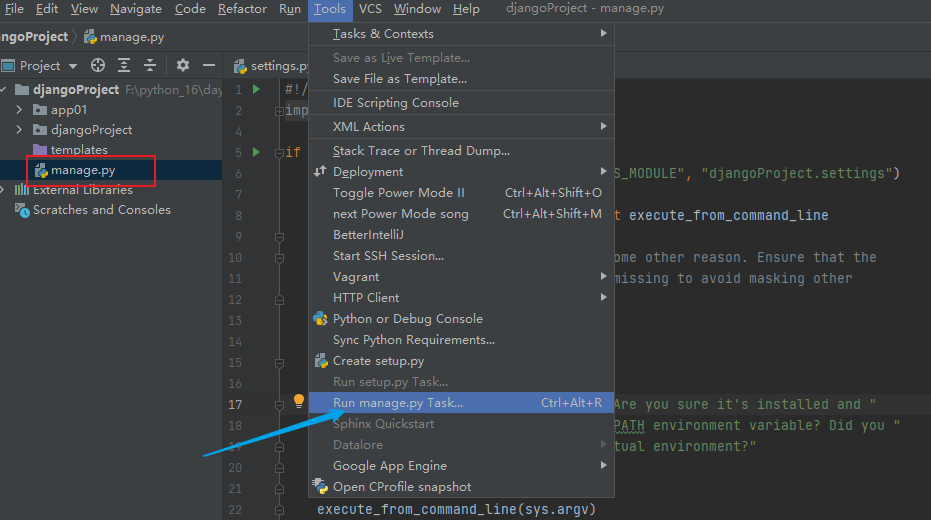Click execute_from_command_line(sys.argv) code line
The height and width of the screenshot is (520, 931).
pyautogui.click(x=456, y=509)
